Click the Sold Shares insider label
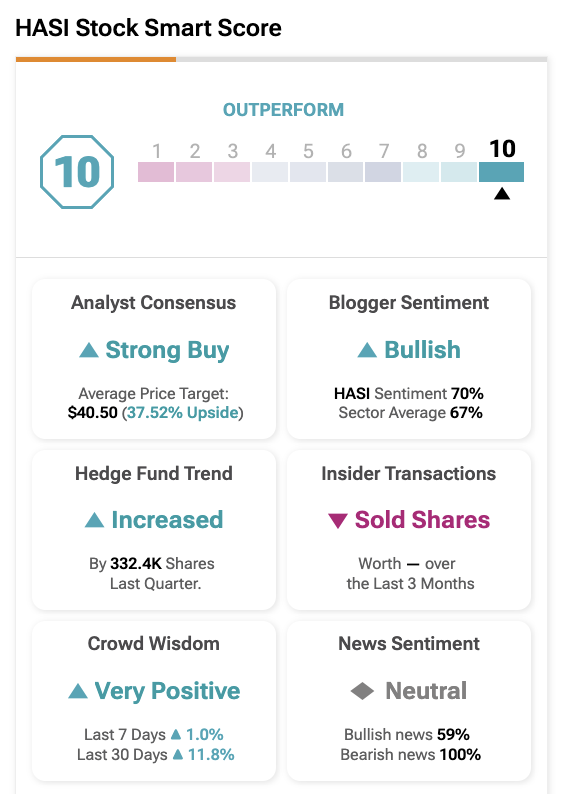Image resolution: width=564 pixels, height=794 pixels. click(x=422, y=520)
